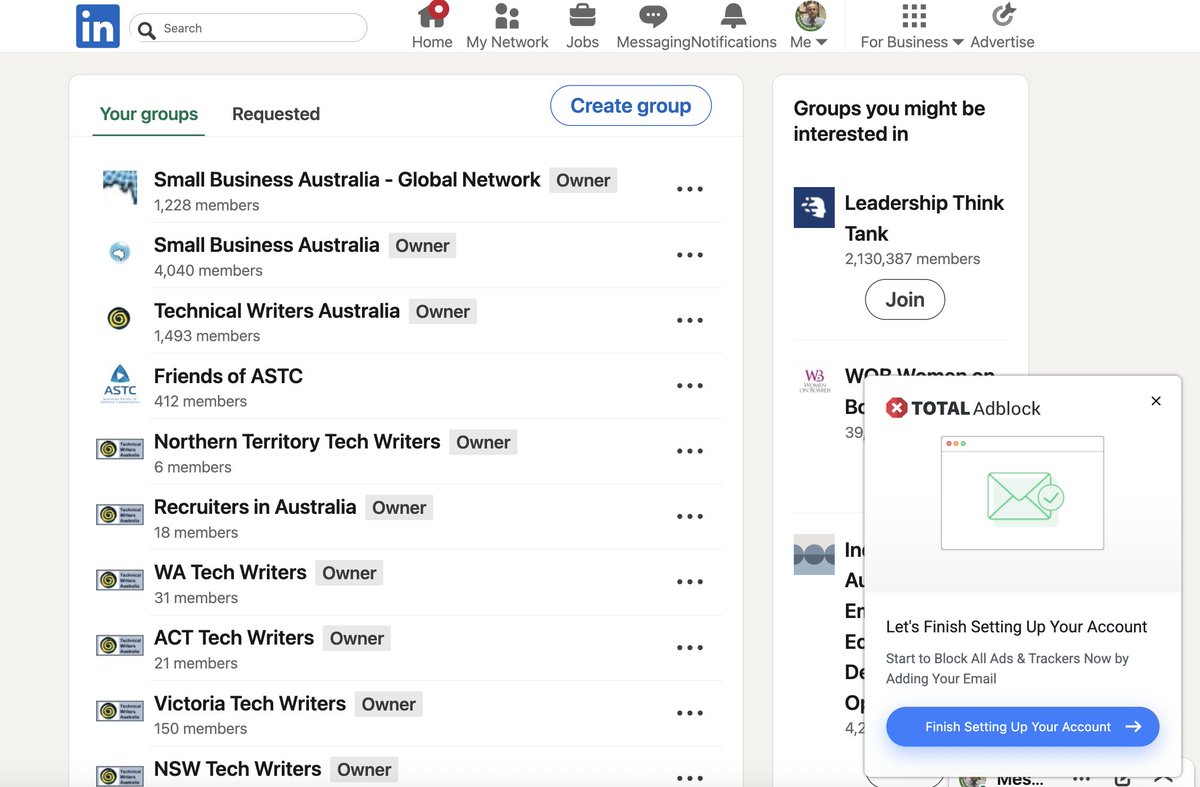Open Messaging from top navigation

[x=653, y=26]
